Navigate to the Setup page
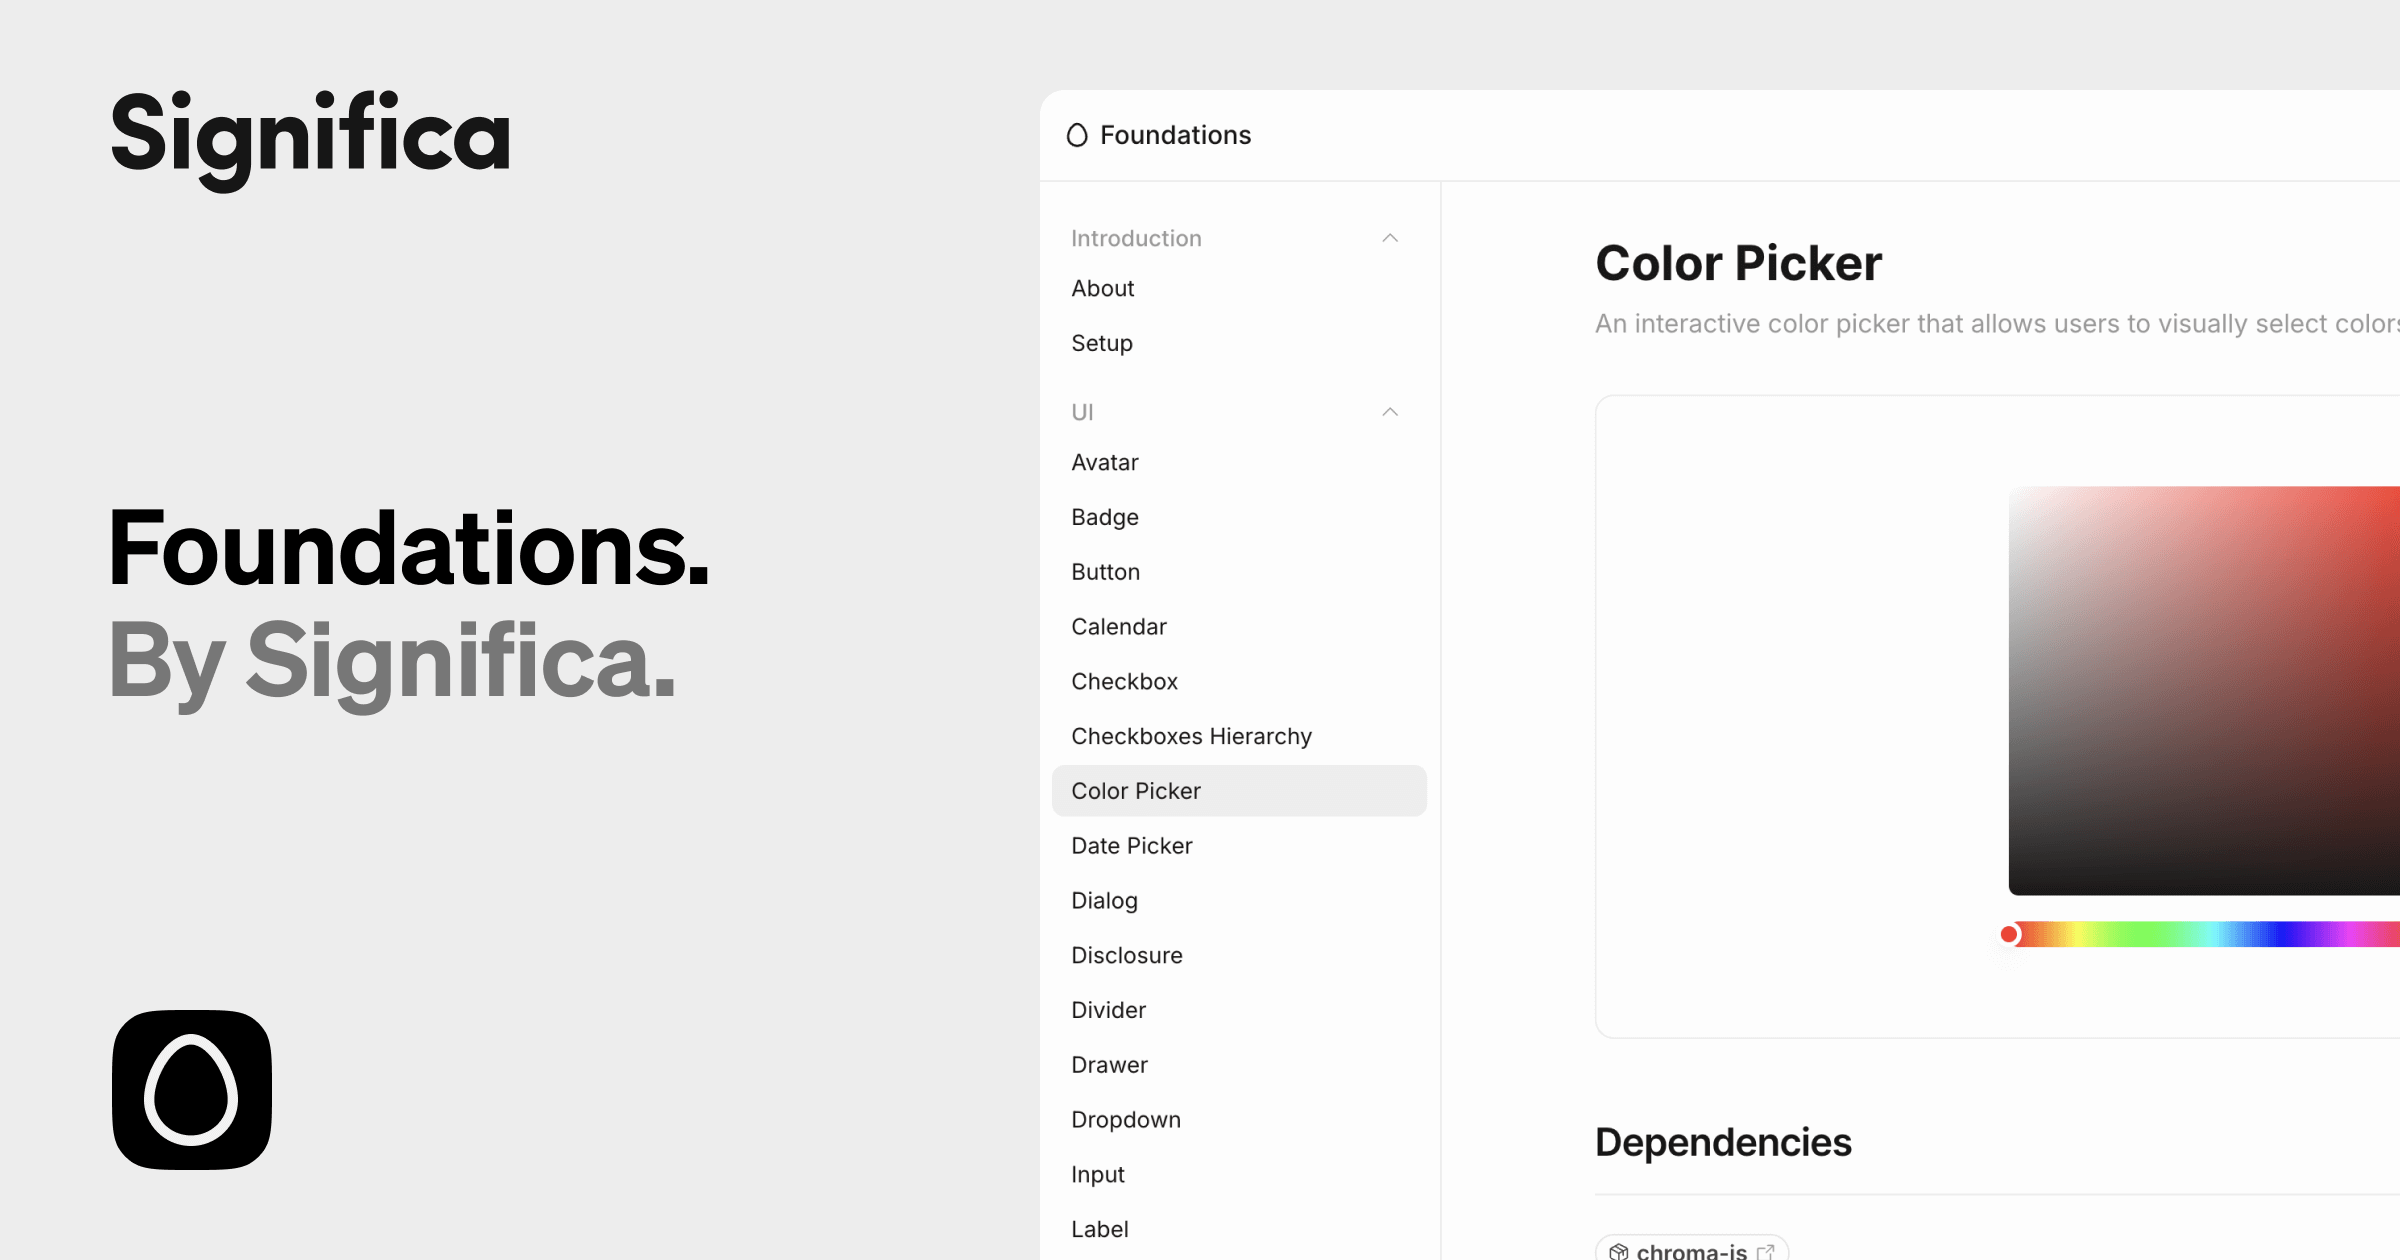The height and width of the screenshot is (1260, 2400). (x=1102, y=343)
